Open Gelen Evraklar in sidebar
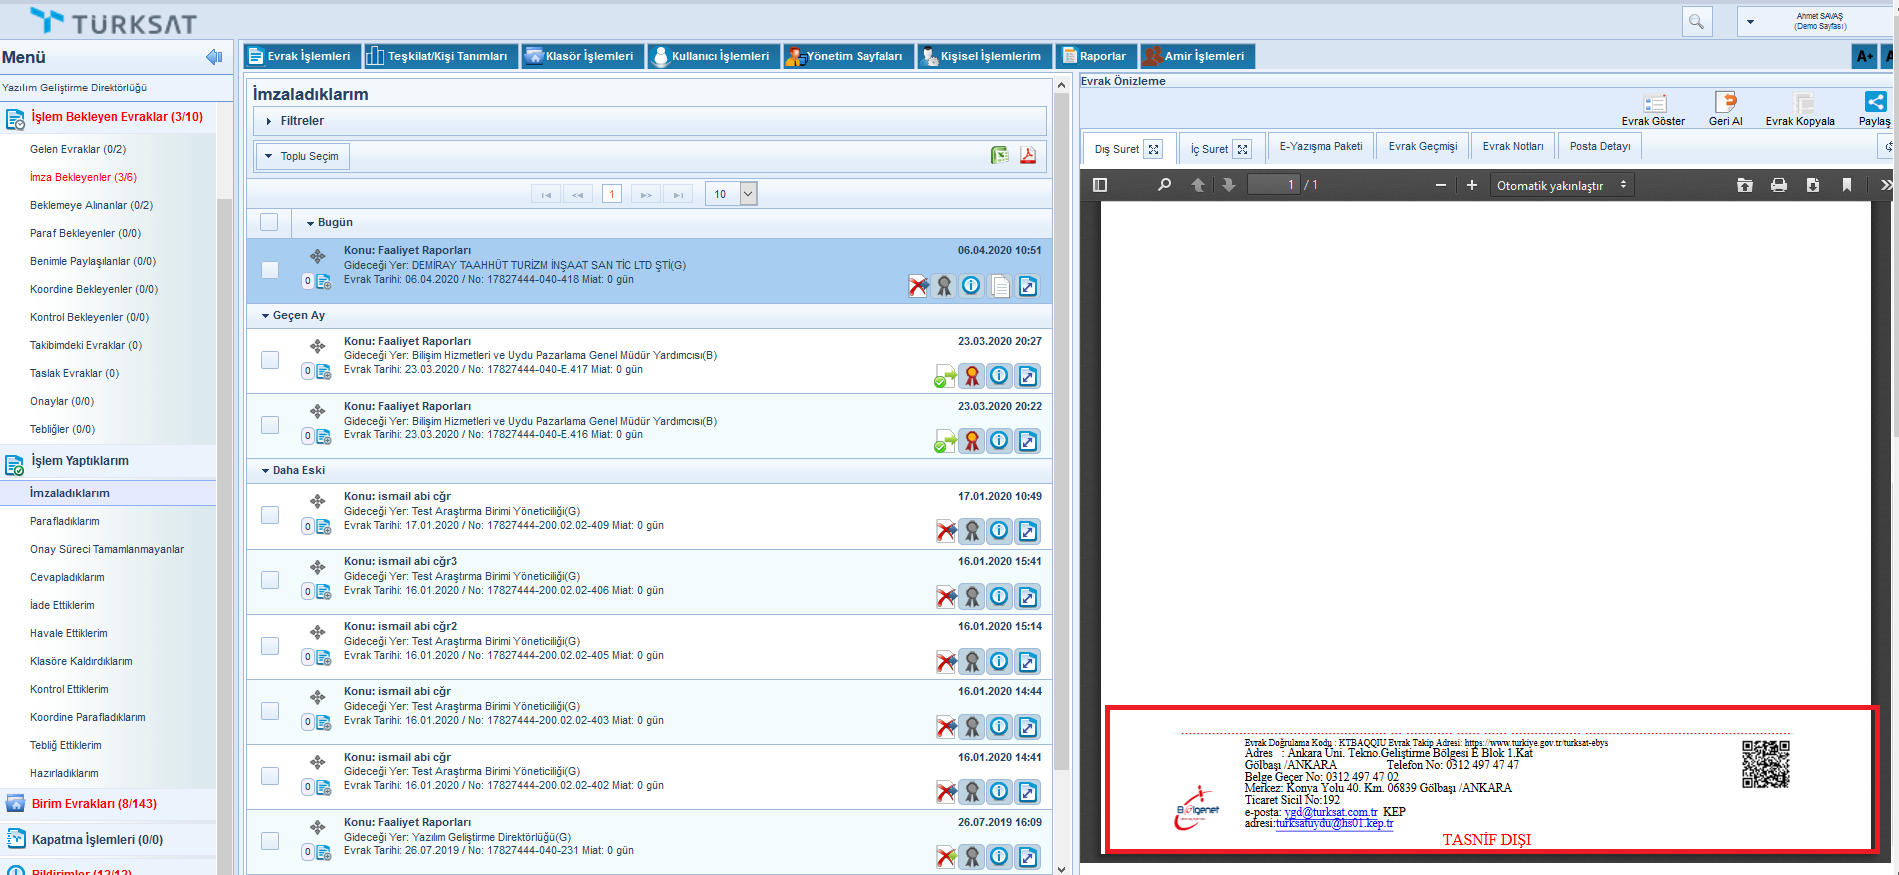1899x875 pixels. pos(78,149)
